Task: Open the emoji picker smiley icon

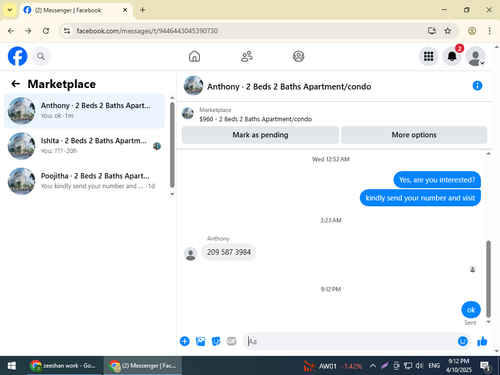Action: point(463,341)
